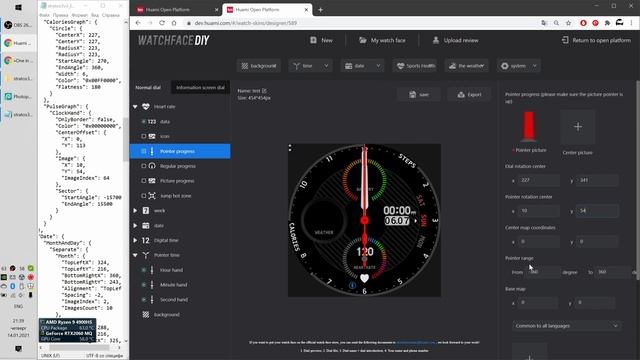640x360 pixels.
Task: Click the 123 data icon under Heart rate
Action: (x=152, y=122)
